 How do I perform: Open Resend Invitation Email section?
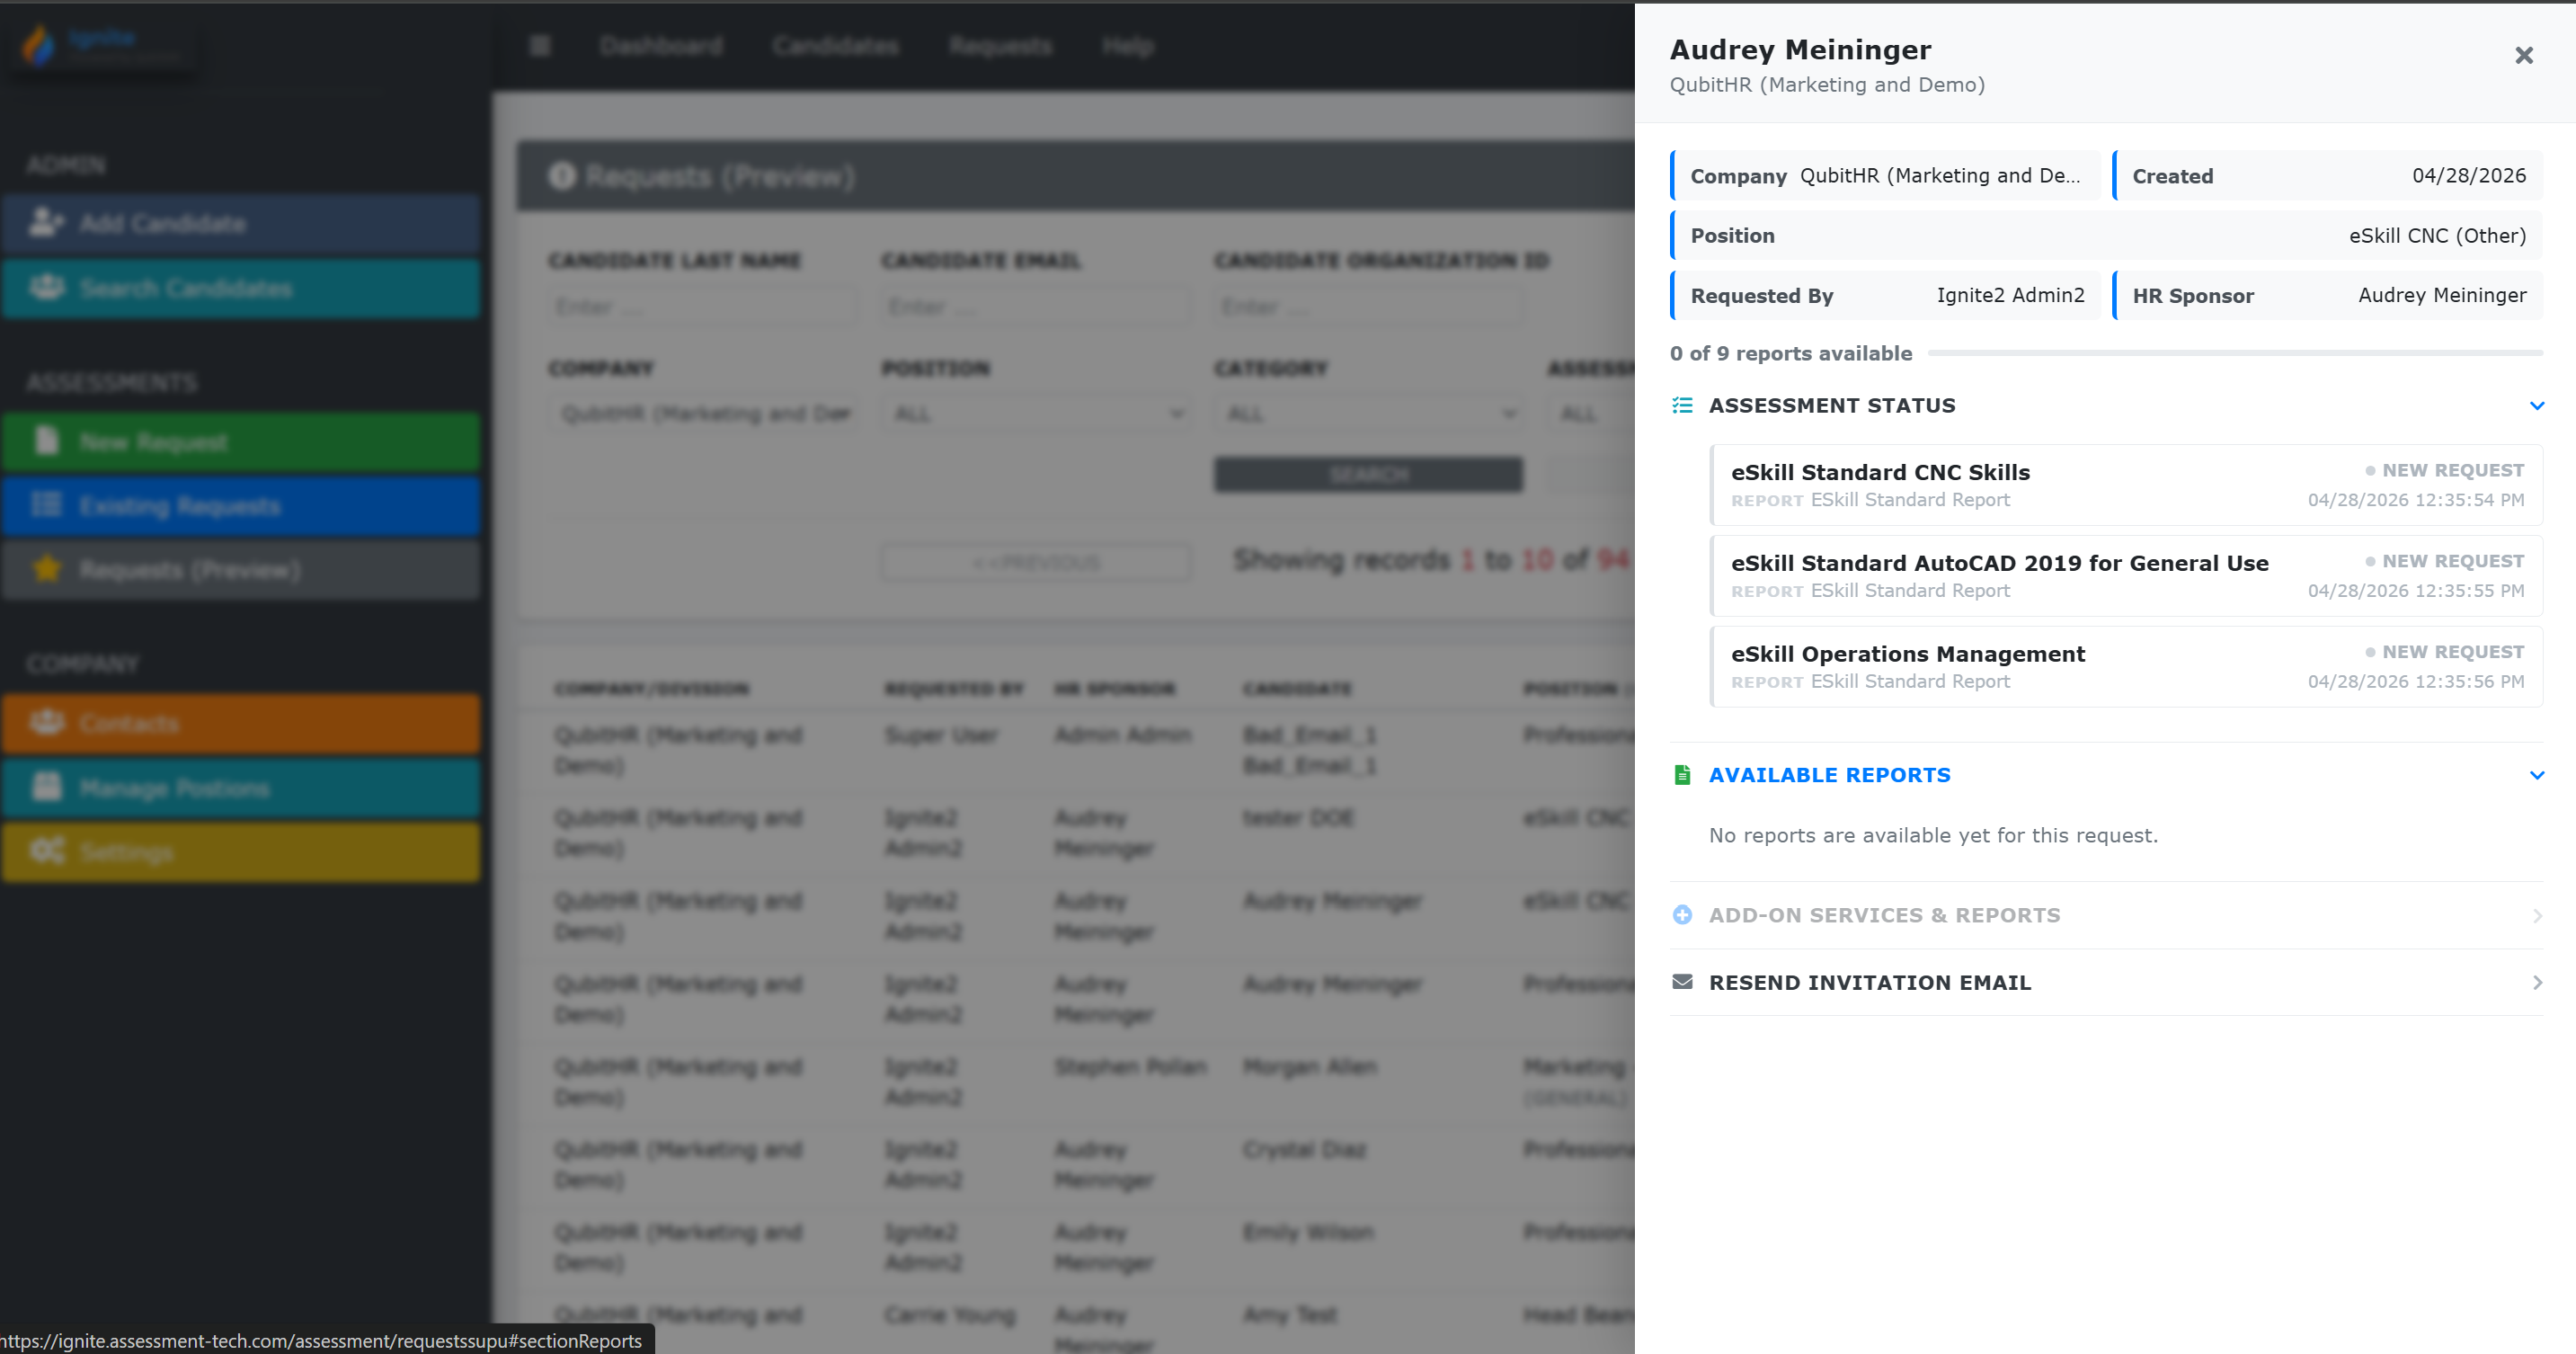pyautogui.click(x=2106, y=982)
